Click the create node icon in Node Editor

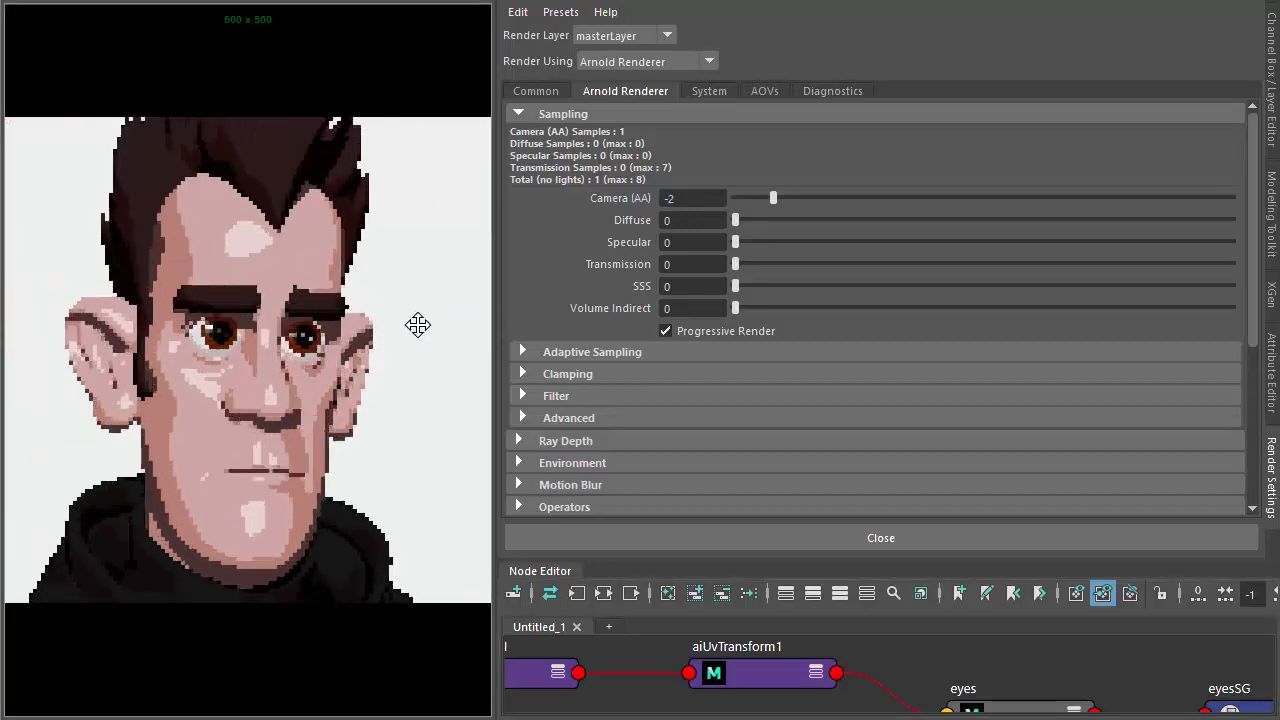pyautogui.click(x=513, y=593)
